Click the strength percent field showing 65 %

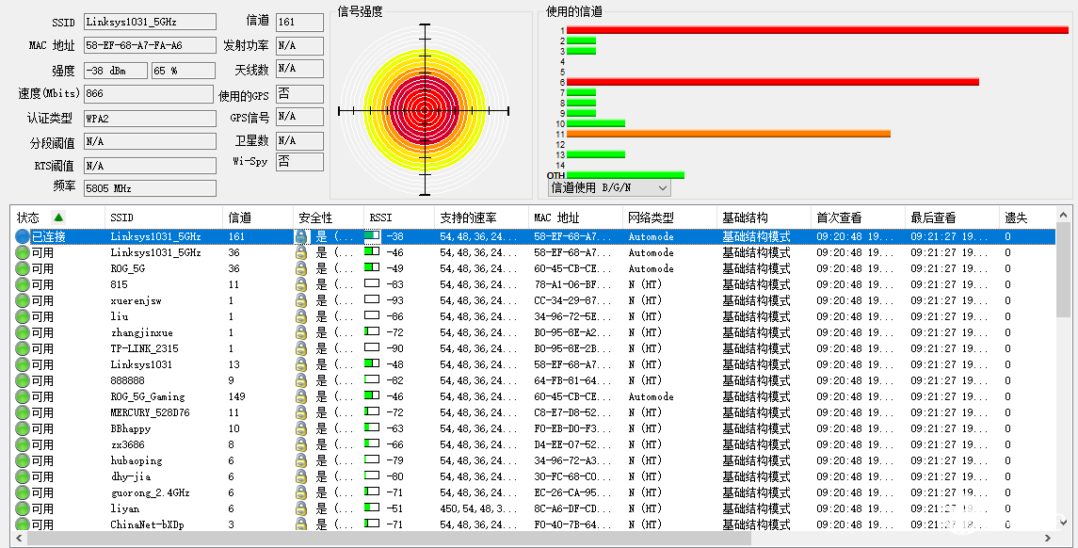coord(184,70)
